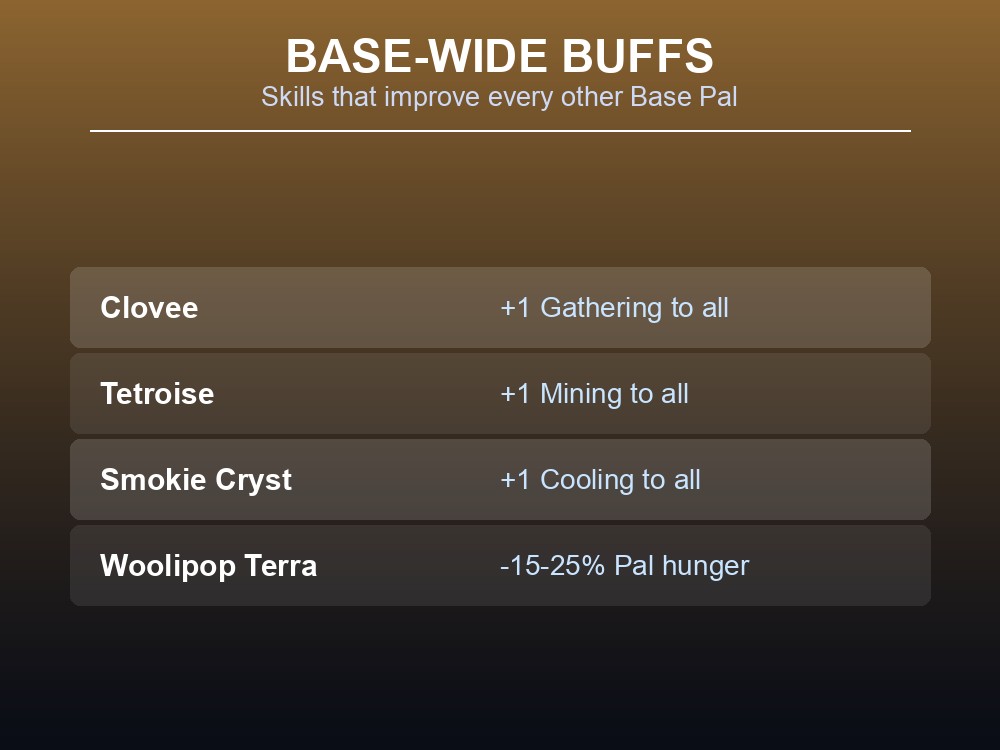The height and width of the screenshot is (750, 1000).
Task: Click the word BUFFS in the title
Action: tap(638, 56)
